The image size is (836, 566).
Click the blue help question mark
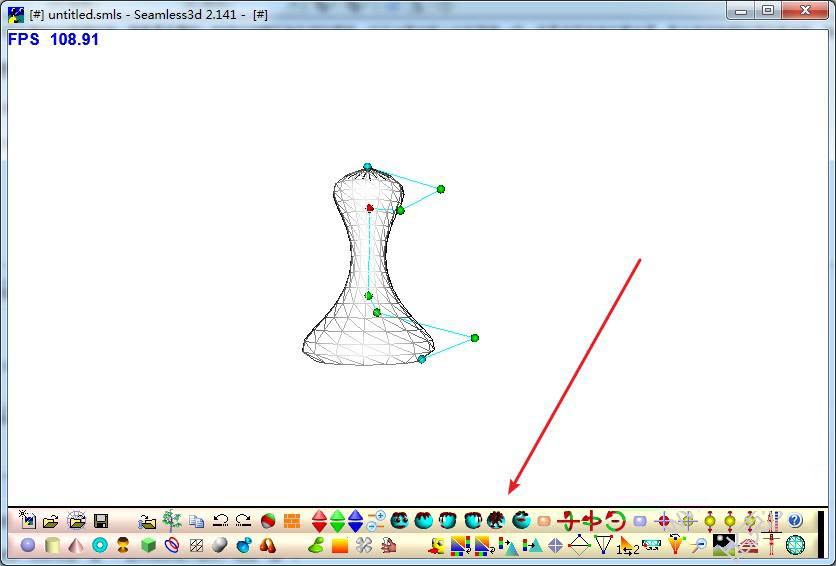[795, 521]
